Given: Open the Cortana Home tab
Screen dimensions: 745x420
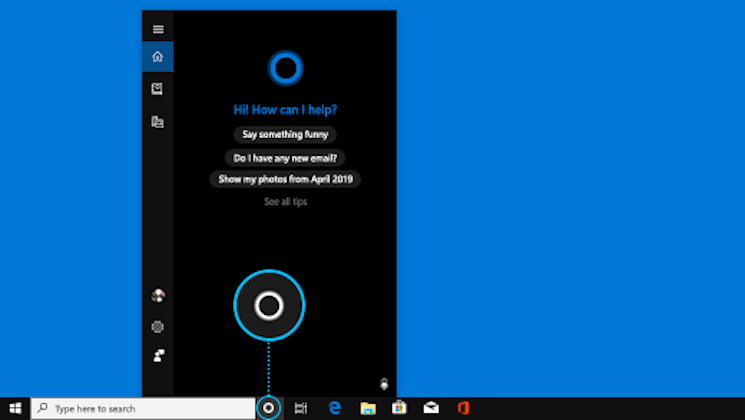Looking at the screenshot, I should 157,57.
